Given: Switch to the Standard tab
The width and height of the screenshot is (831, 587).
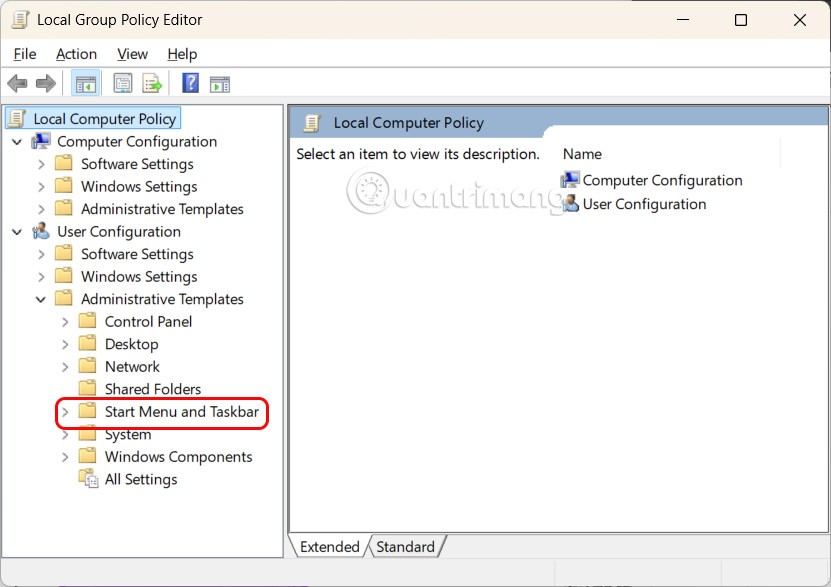Looking at the screenshot, I should tap(405, 546).
